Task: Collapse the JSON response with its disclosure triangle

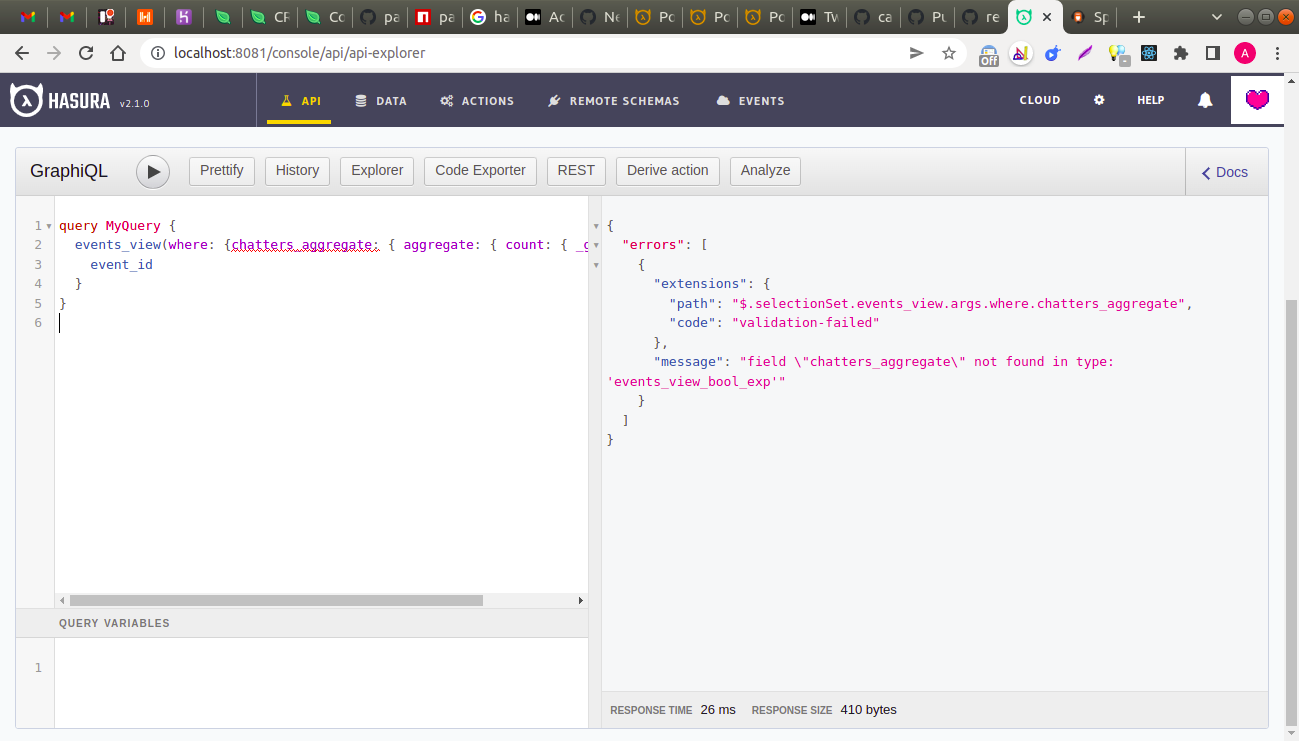Action: tap(597, 225)
